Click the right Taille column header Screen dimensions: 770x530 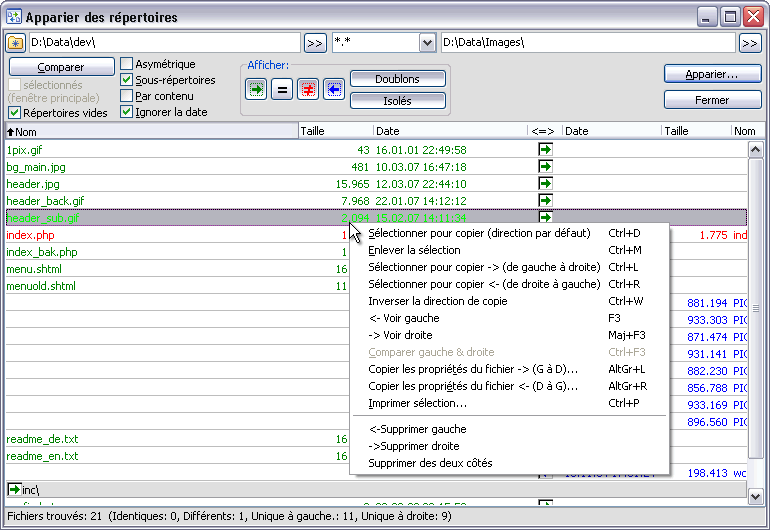[x=696, y=131]
